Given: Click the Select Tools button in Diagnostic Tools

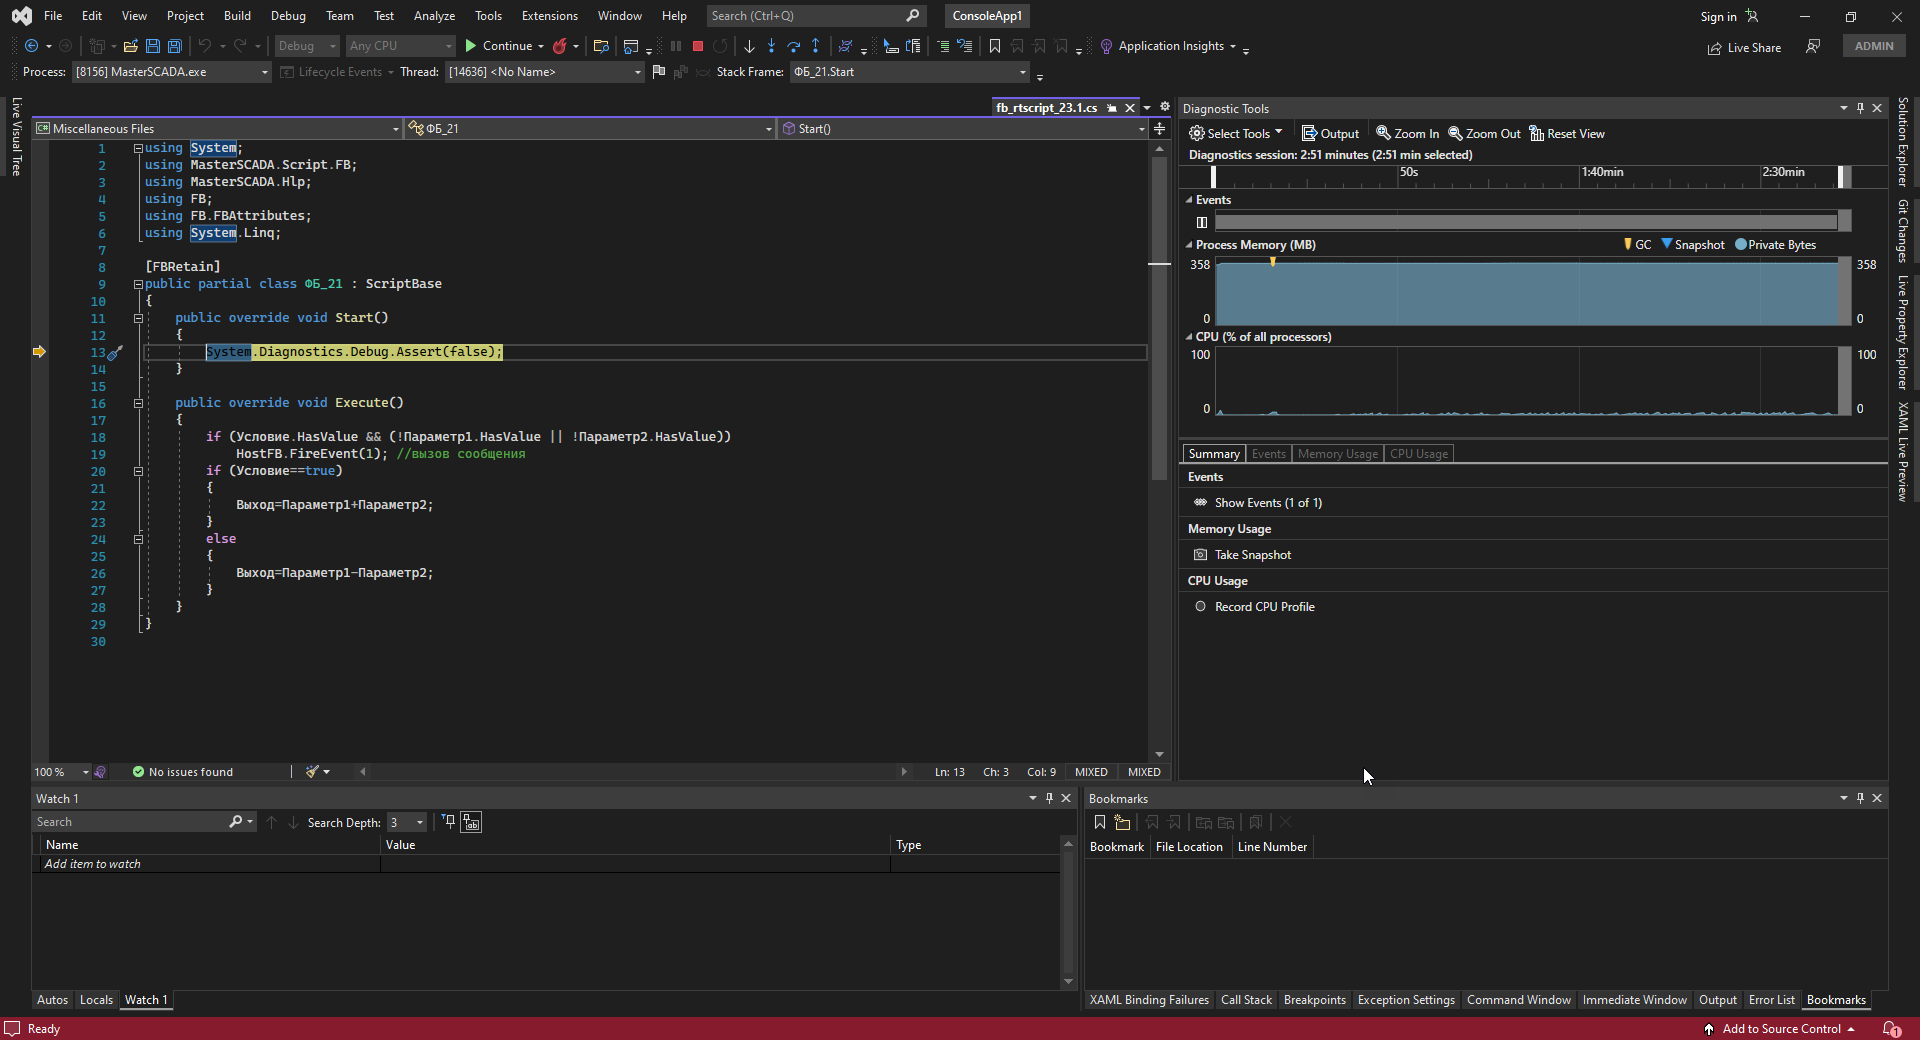Looking at the screenshot, I should point(1235,134).
